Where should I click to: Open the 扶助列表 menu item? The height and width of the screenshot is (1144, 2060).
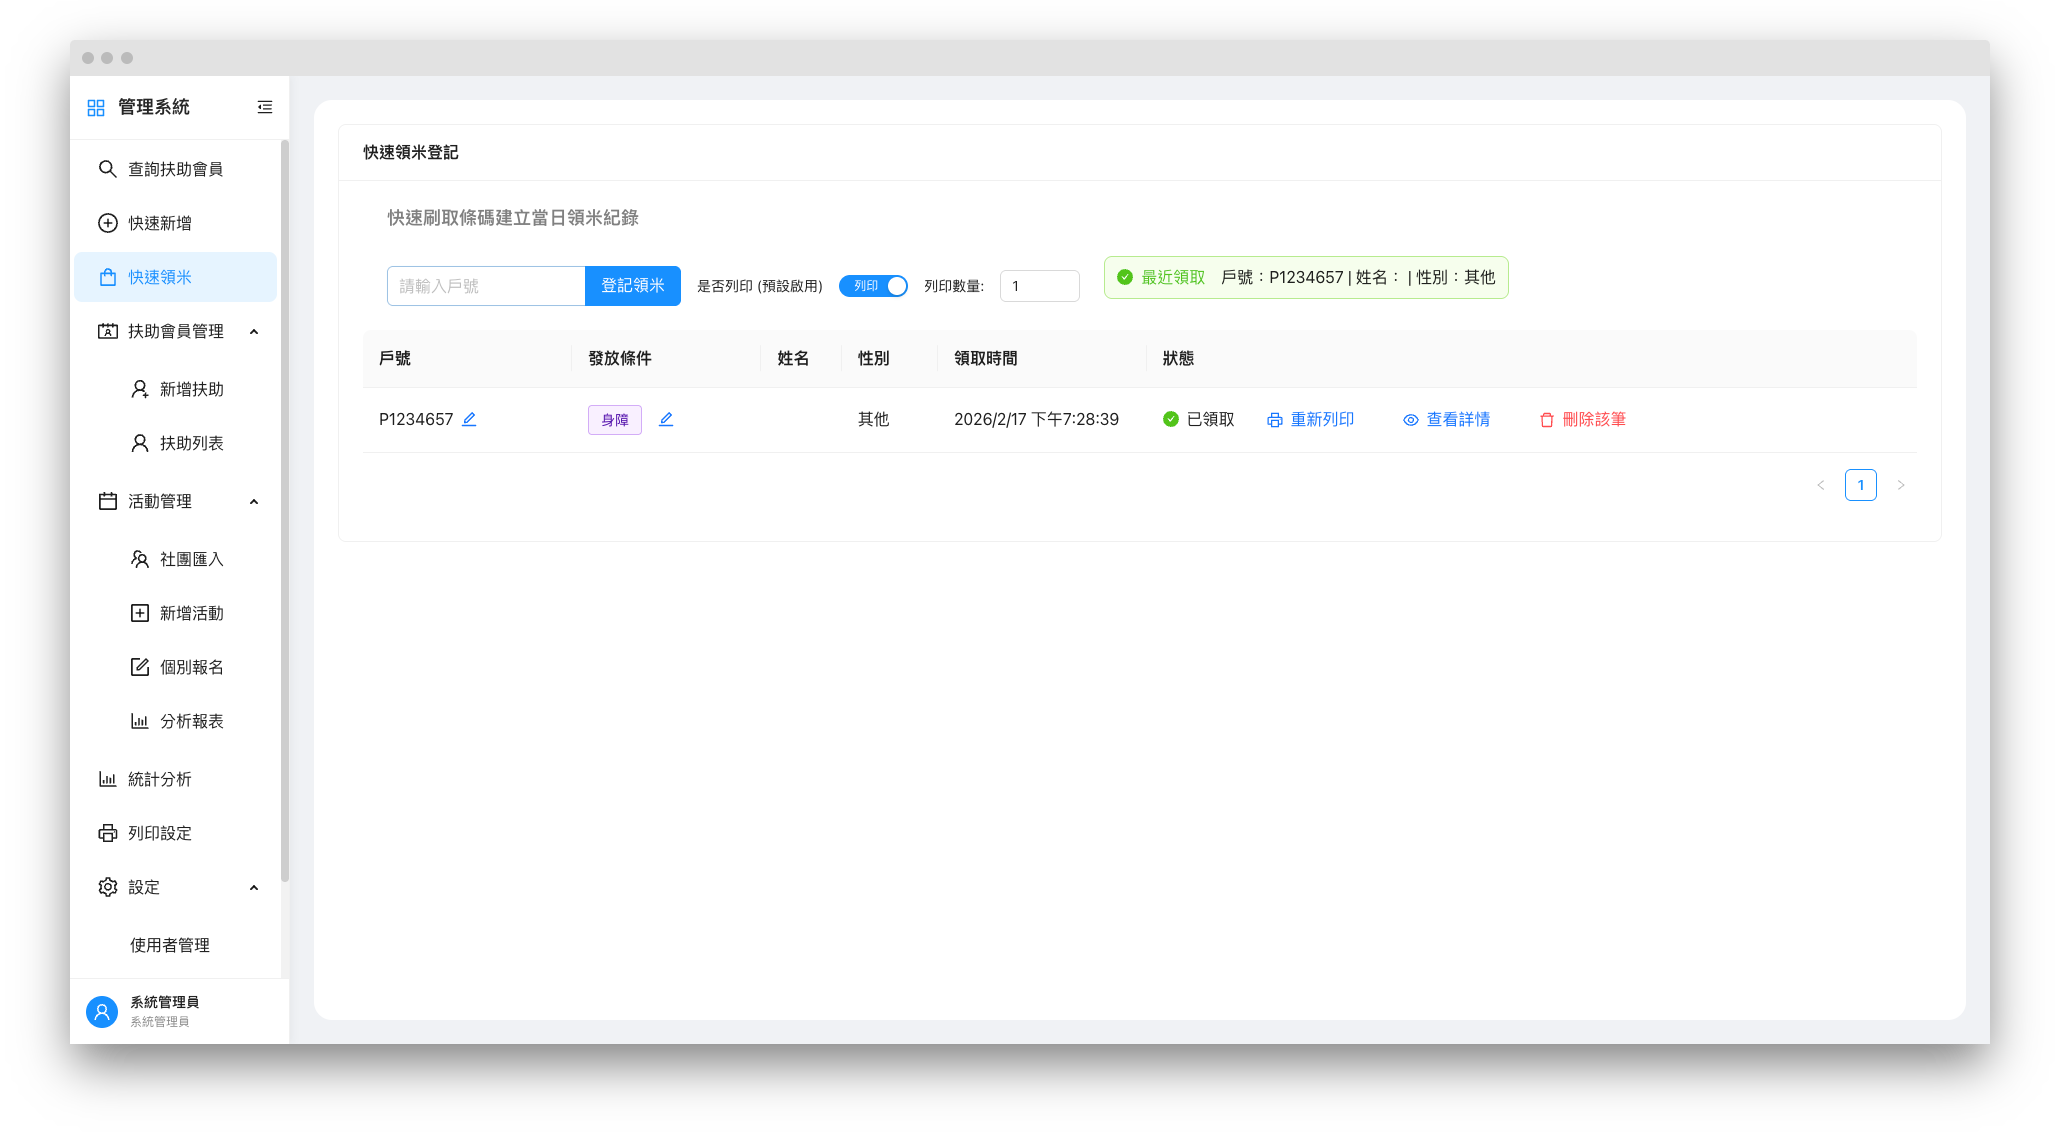coord(191,443)
